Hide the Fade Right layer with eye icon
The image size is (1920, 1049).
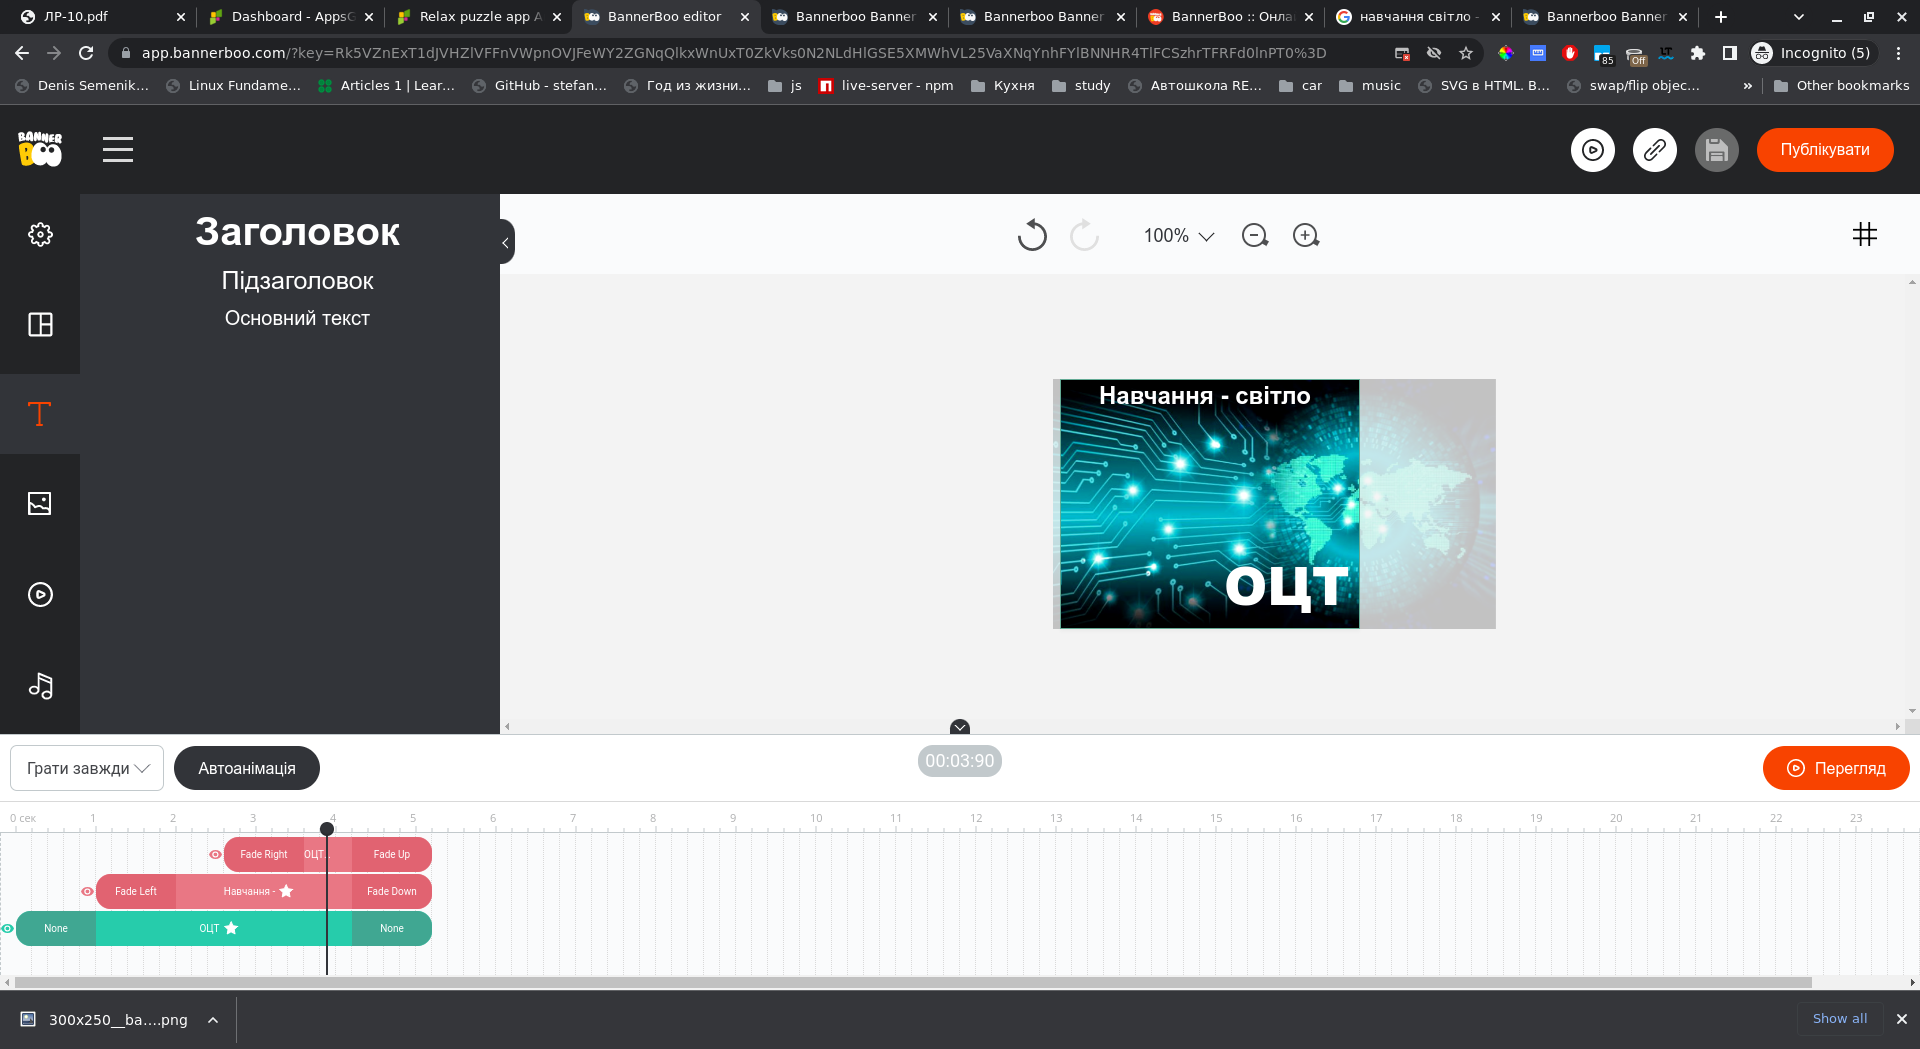click(x=215, y=855)
